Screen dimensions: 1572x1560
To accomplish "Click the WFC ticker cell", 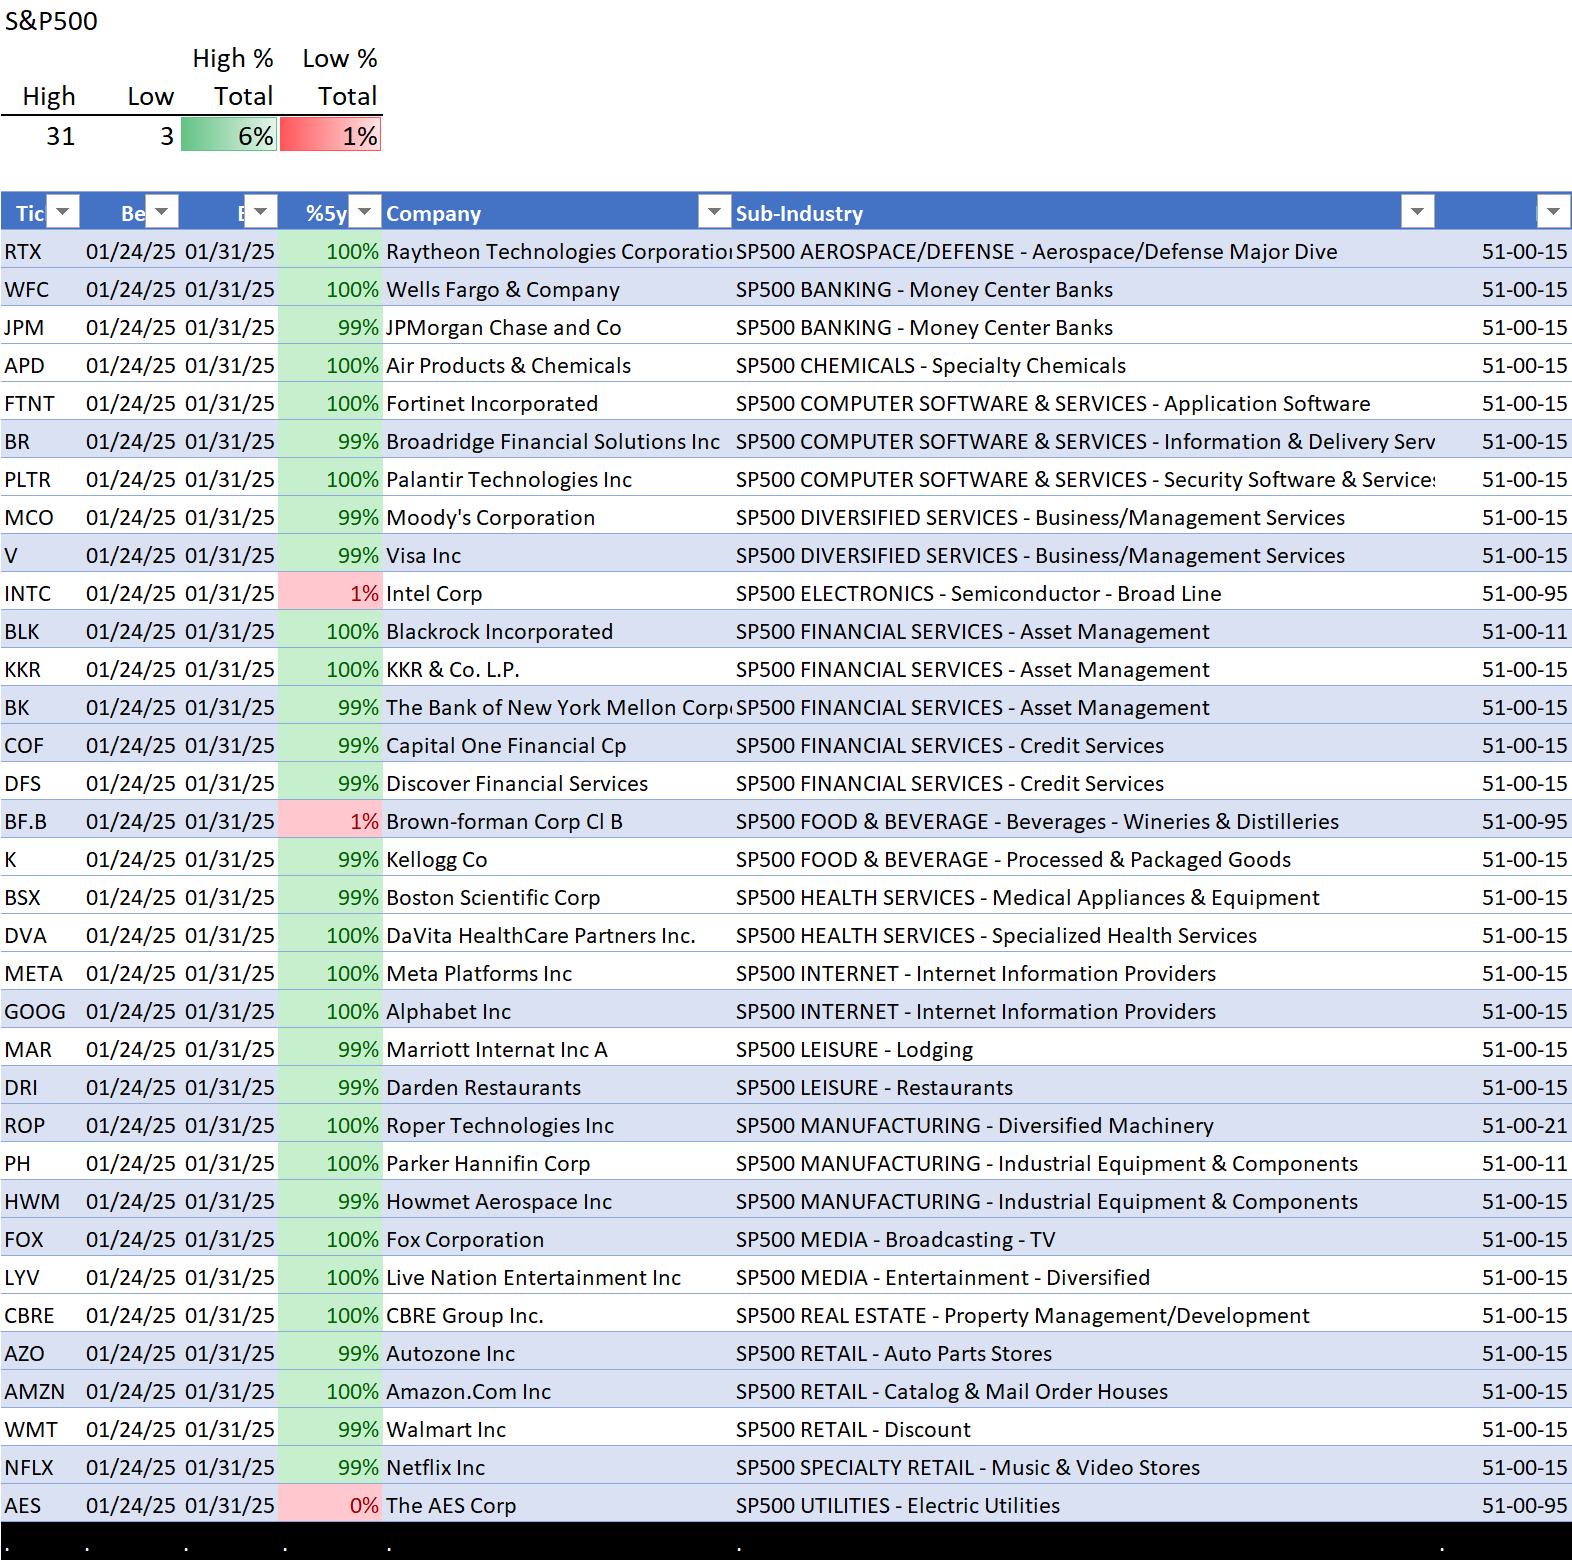I will pos(41,289).
